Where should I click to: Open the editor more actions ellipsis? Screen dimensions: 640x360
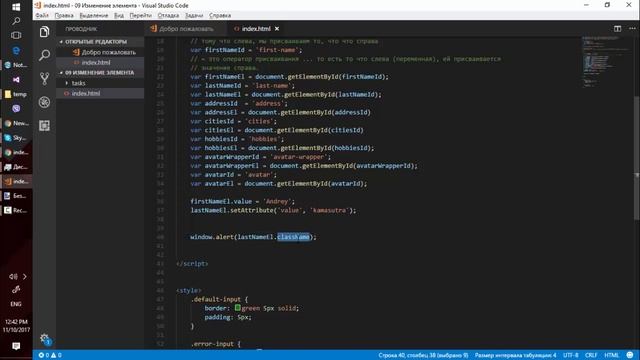(632, 29)
